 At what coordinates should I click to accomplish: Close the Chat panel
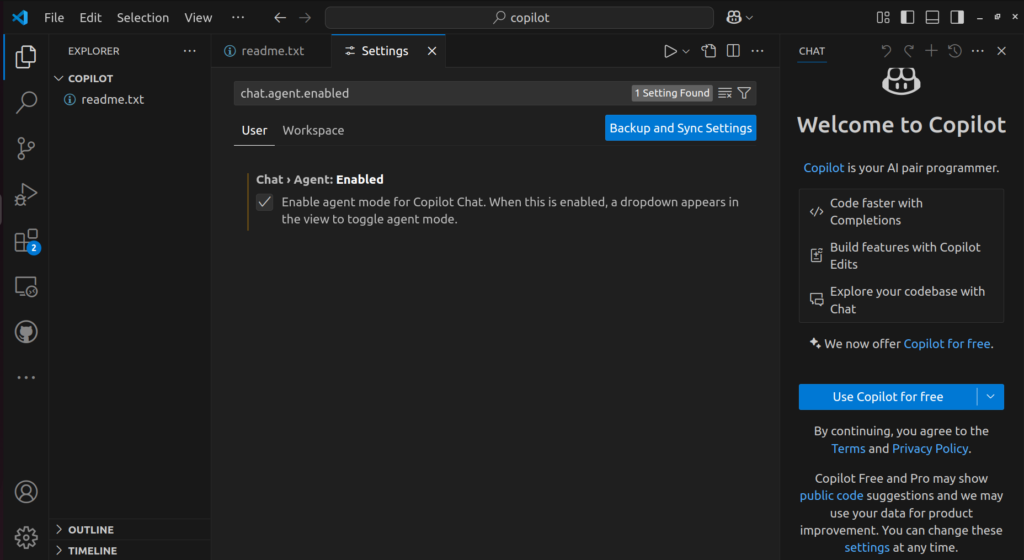(x=1001, y=51)
